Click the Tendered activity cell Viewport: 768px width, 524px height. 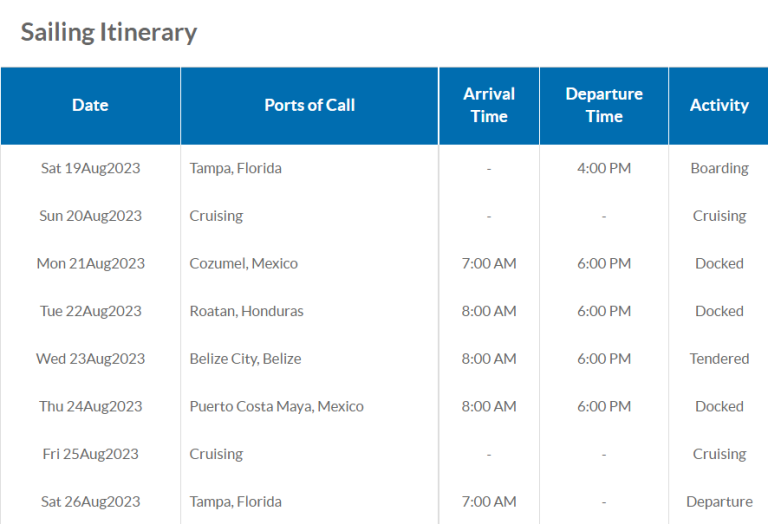pyautogui.click(x=719, y=359)
